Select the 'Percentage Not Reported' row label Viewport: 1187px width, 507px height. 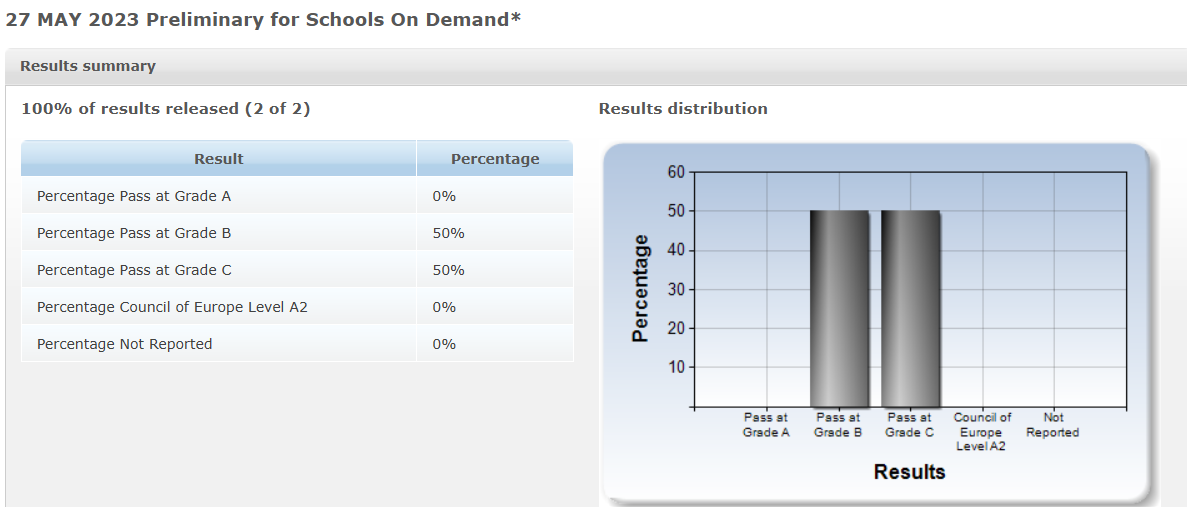tap(124, 344)
